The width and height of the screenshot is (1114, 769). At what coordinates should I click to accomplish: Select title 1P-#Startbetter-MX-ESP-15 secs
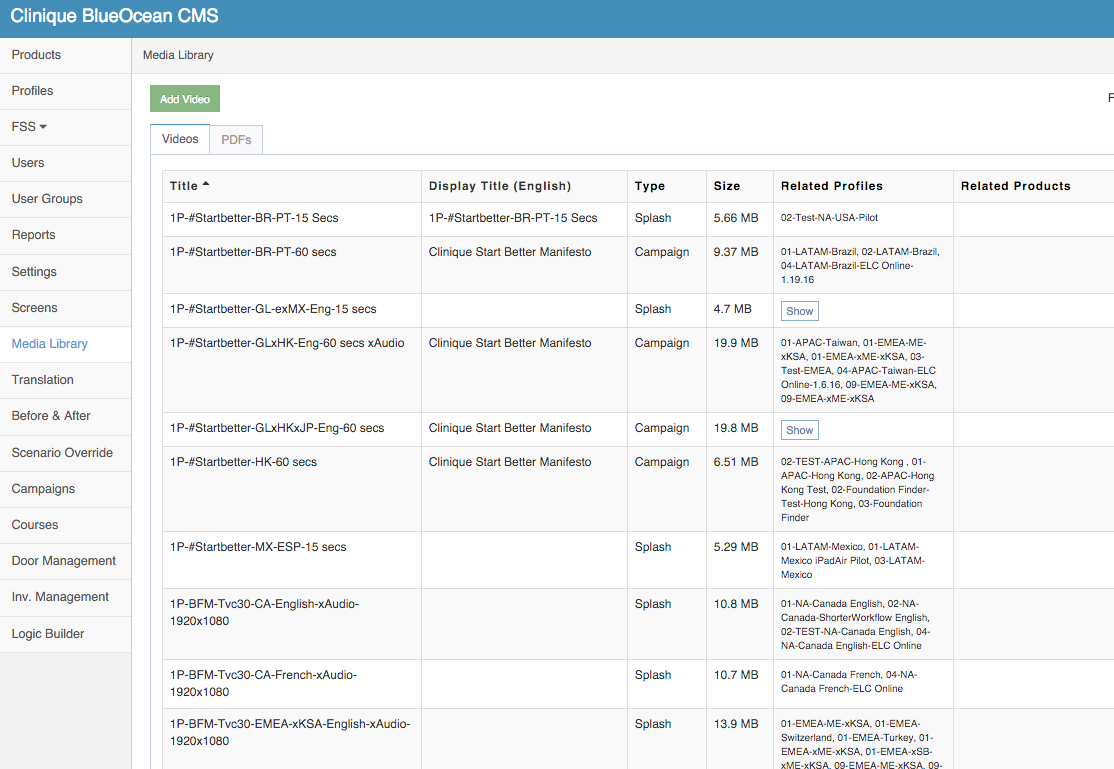point(258,547)
